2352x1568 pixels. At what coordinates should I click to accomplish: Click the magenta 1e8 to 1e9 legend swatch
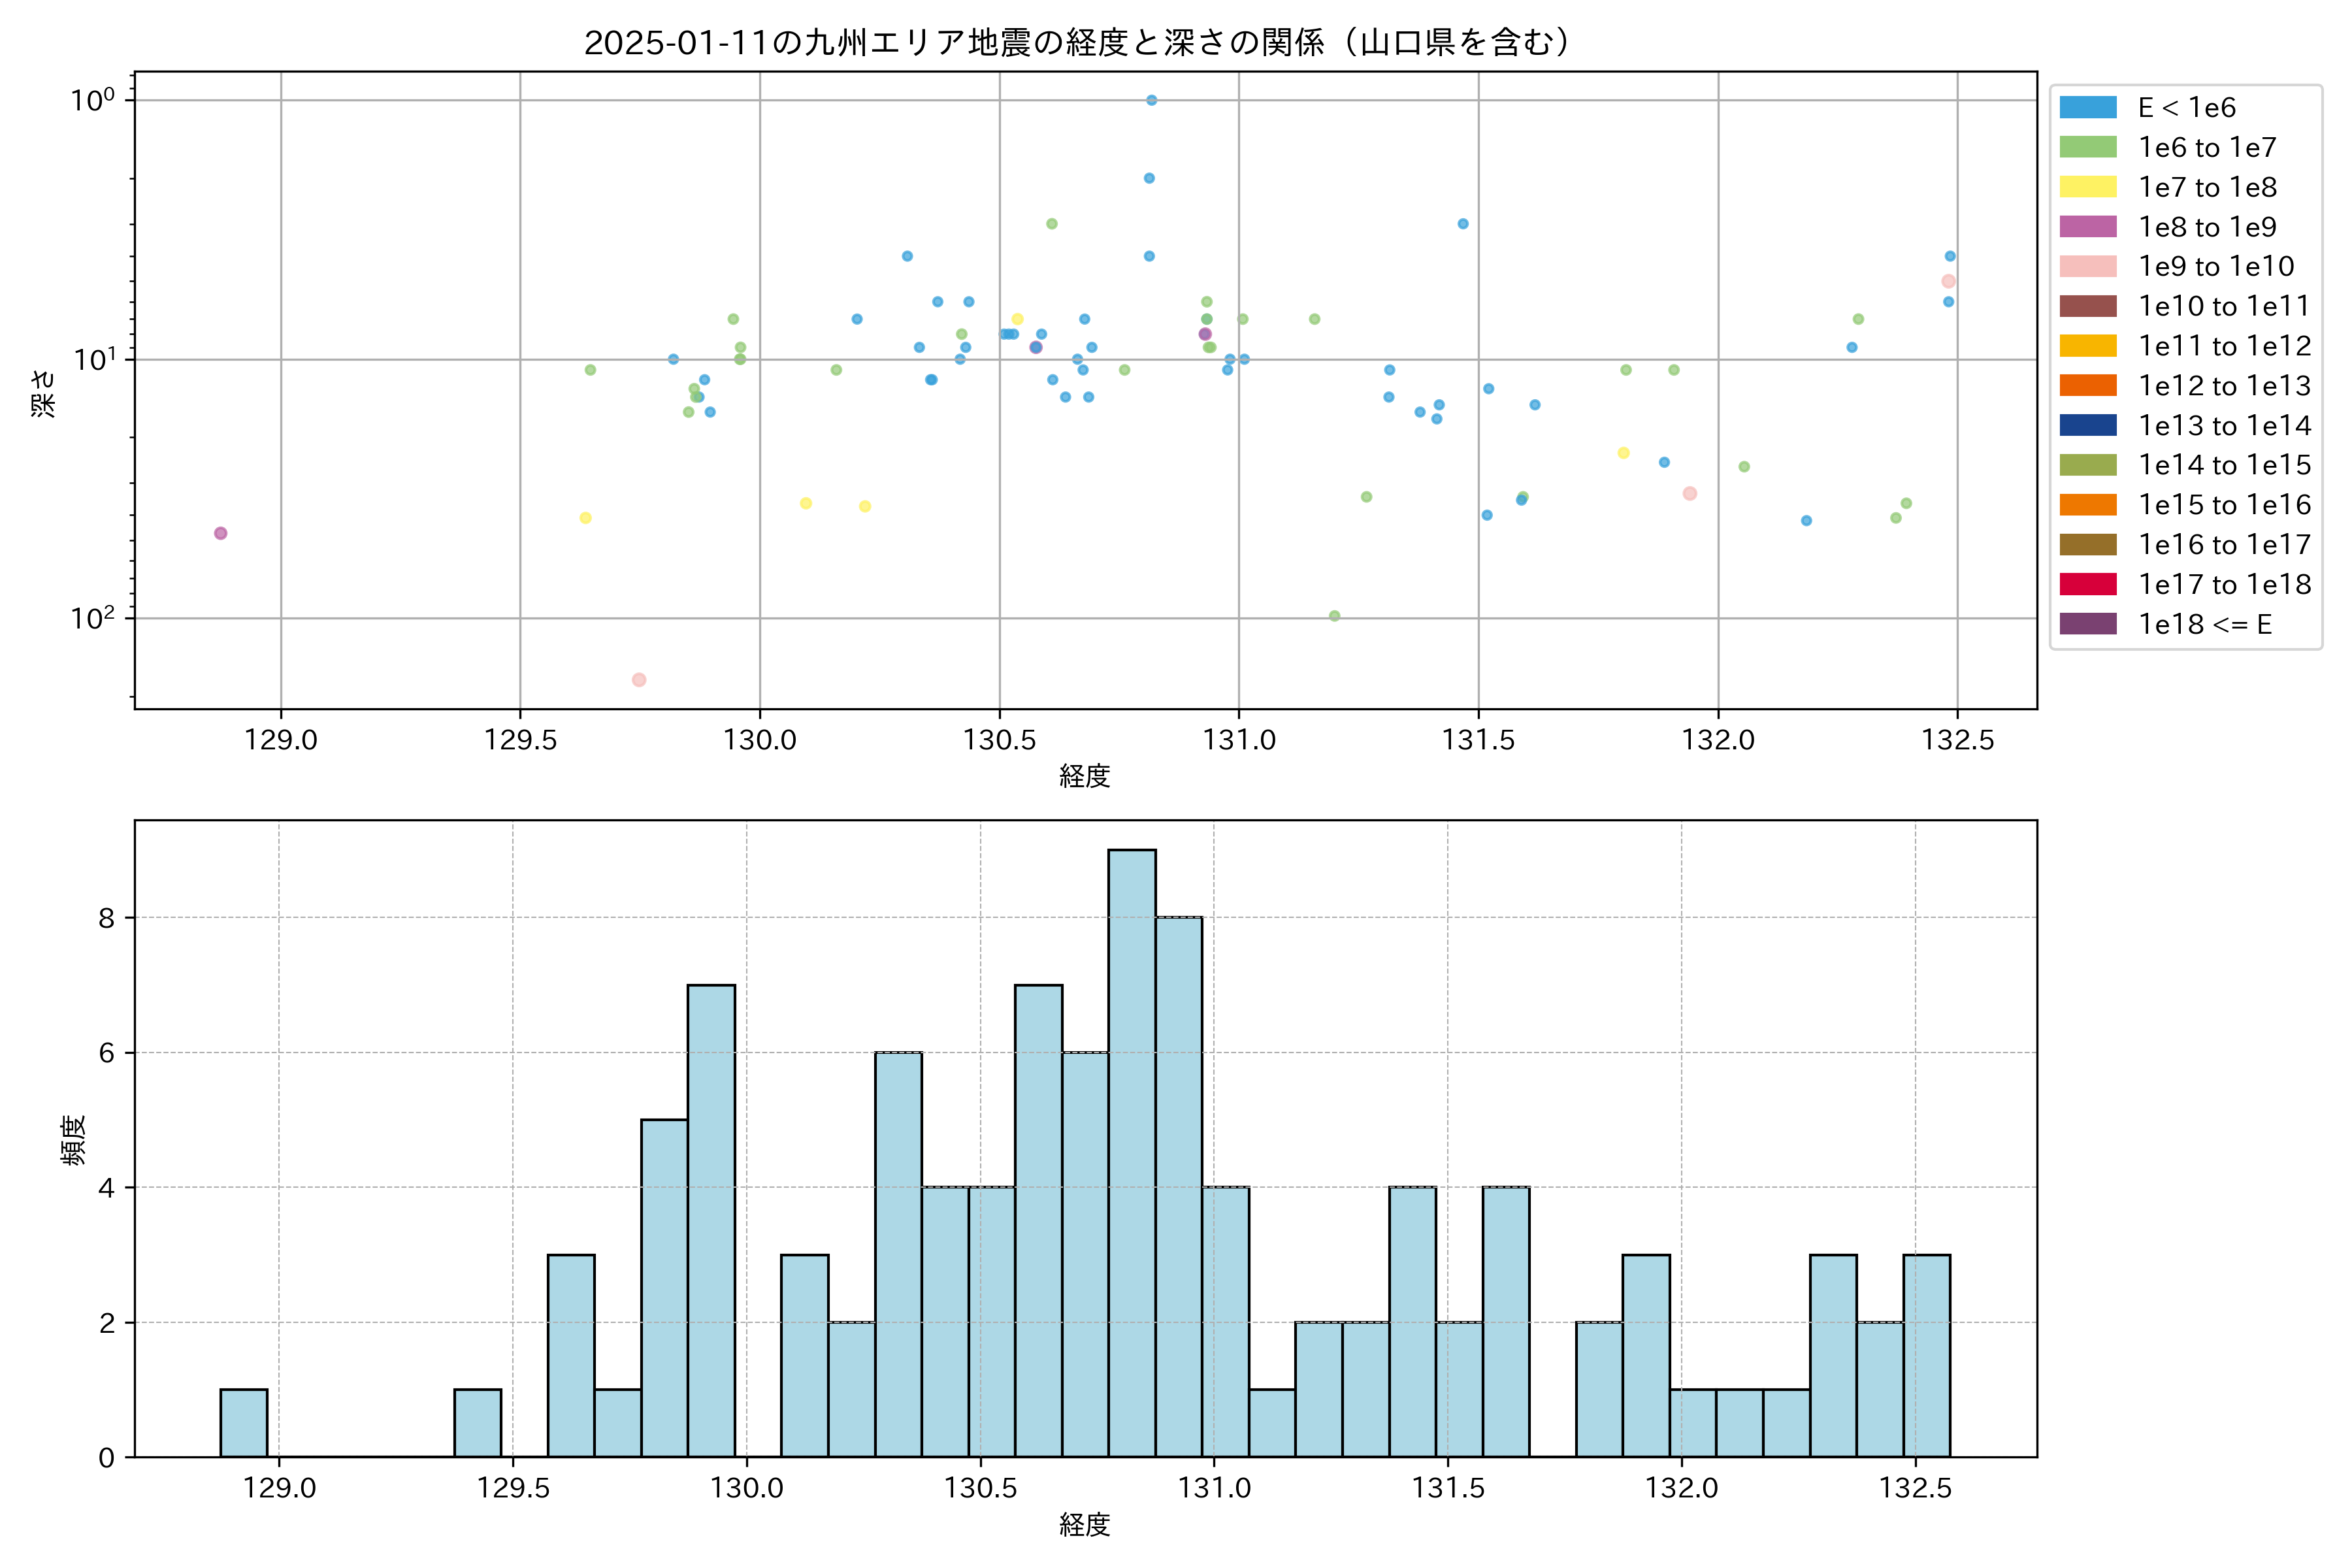pyautogui.click(x=2088, y=227)
